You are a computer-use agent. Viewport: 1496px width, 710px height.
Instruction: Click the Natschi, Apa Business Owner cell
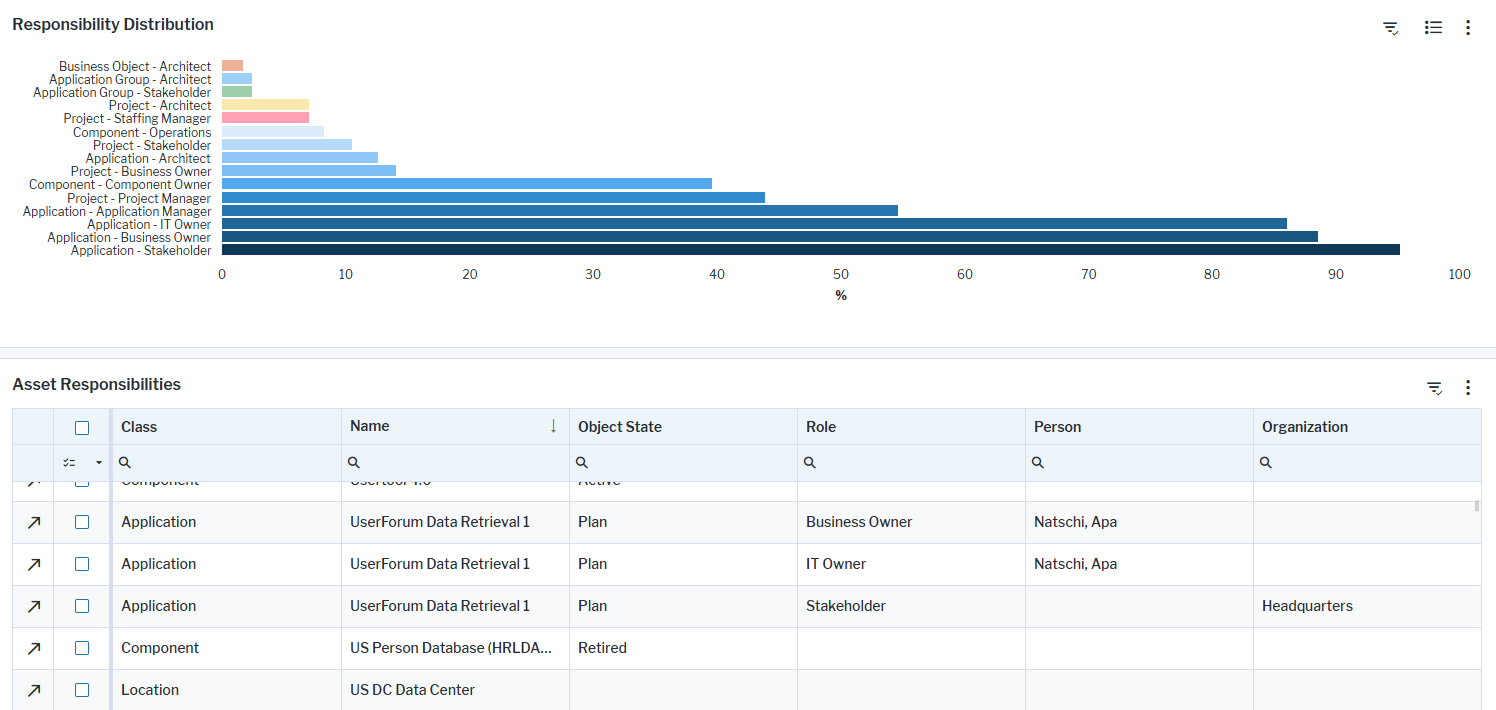[x=1075, y=522]
